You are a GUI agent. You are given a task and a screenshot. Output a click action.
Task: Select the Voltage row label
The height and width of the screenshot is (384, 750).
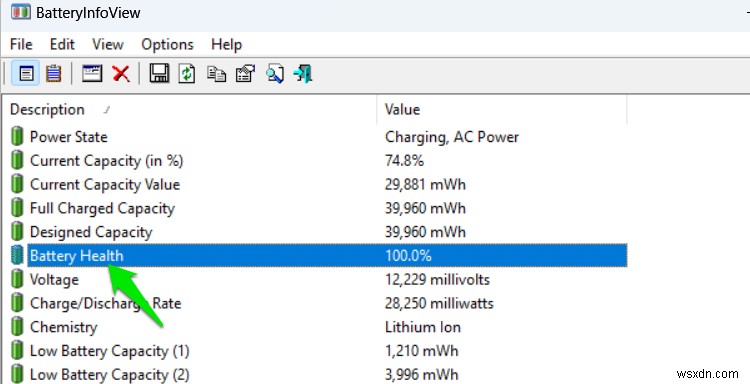tap(54, 280)
